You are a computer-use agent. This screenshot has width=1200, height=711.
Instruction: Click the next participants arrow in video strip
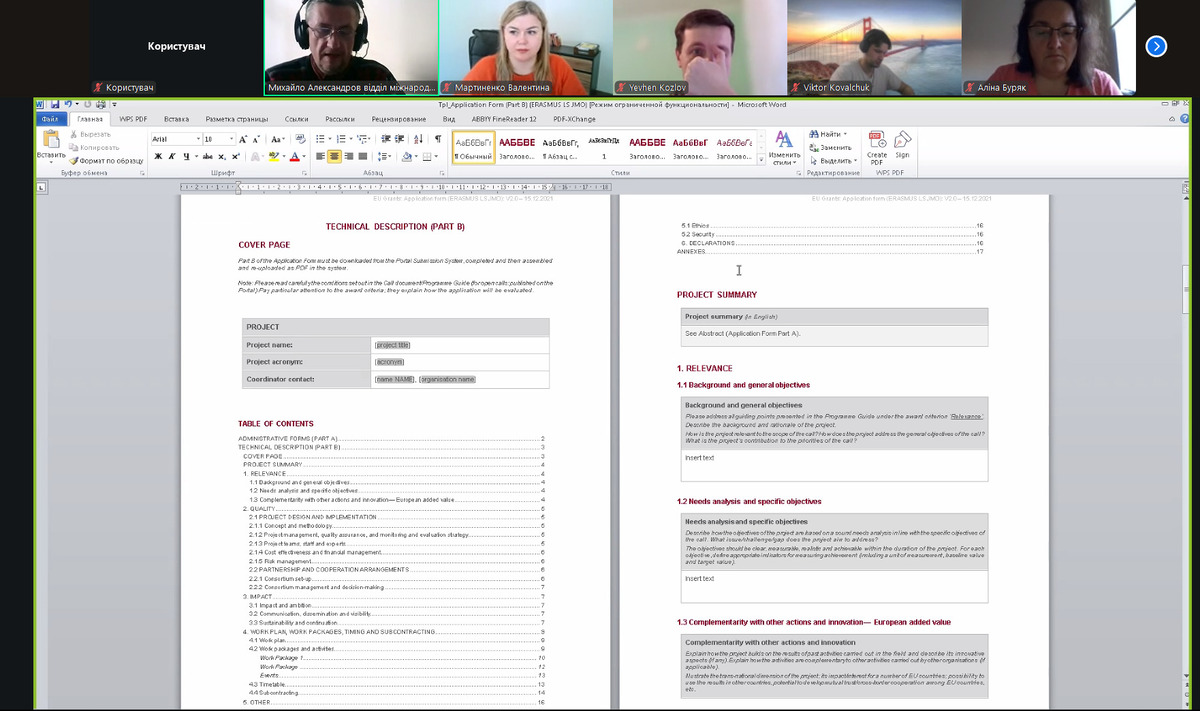[1156, 46]
